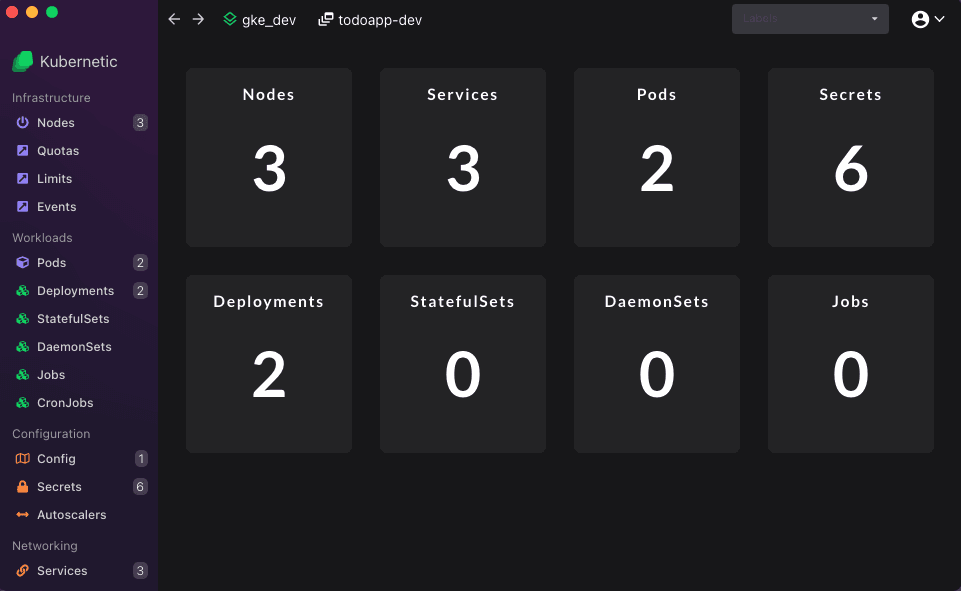The height and width of the screenshot is (591, 961).
Task: Open the DaemonSets dashboard card
Action: coord(657,364)
